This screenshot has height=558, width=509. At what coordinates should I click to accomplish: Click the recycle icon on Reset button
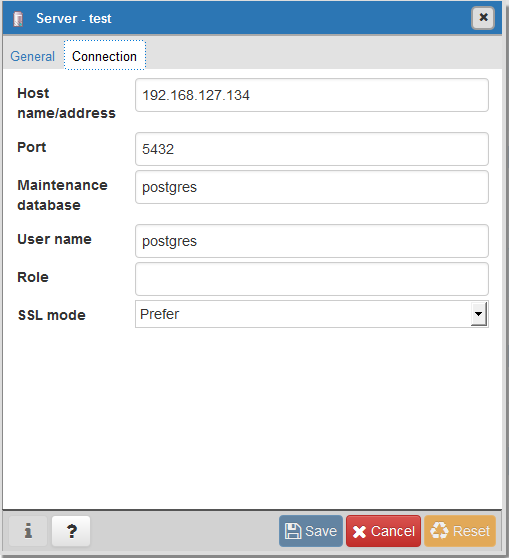439,531
